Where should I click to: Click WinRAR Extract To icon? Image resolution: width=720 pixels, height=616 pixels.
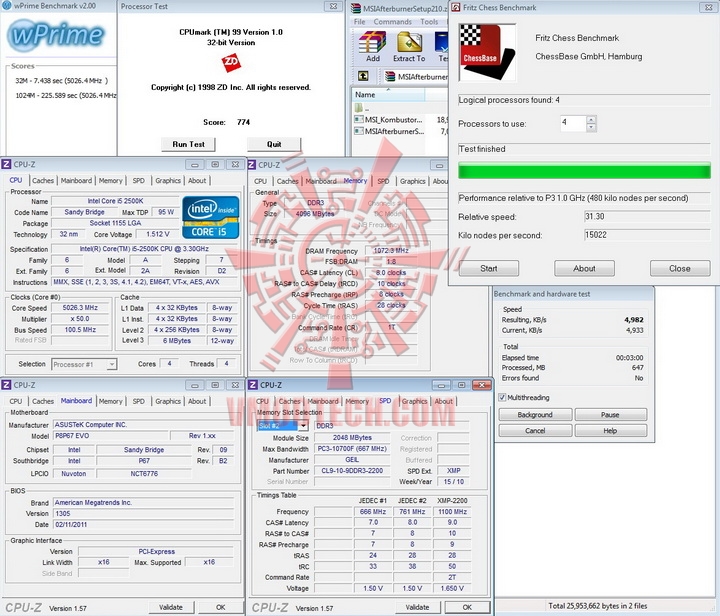click(409, 47)
